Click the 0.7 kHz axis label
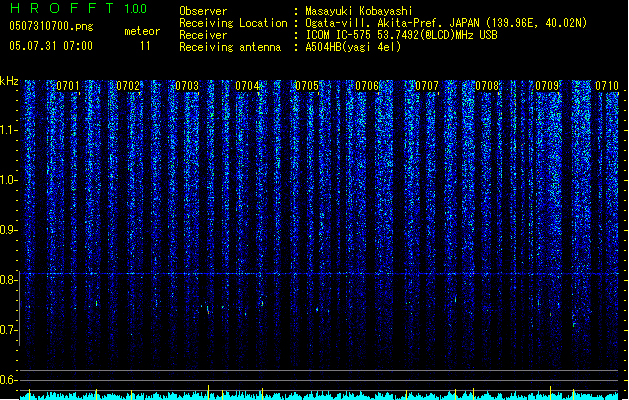The image size is (629, 400). pyautogui.click(x=8, y=330)
